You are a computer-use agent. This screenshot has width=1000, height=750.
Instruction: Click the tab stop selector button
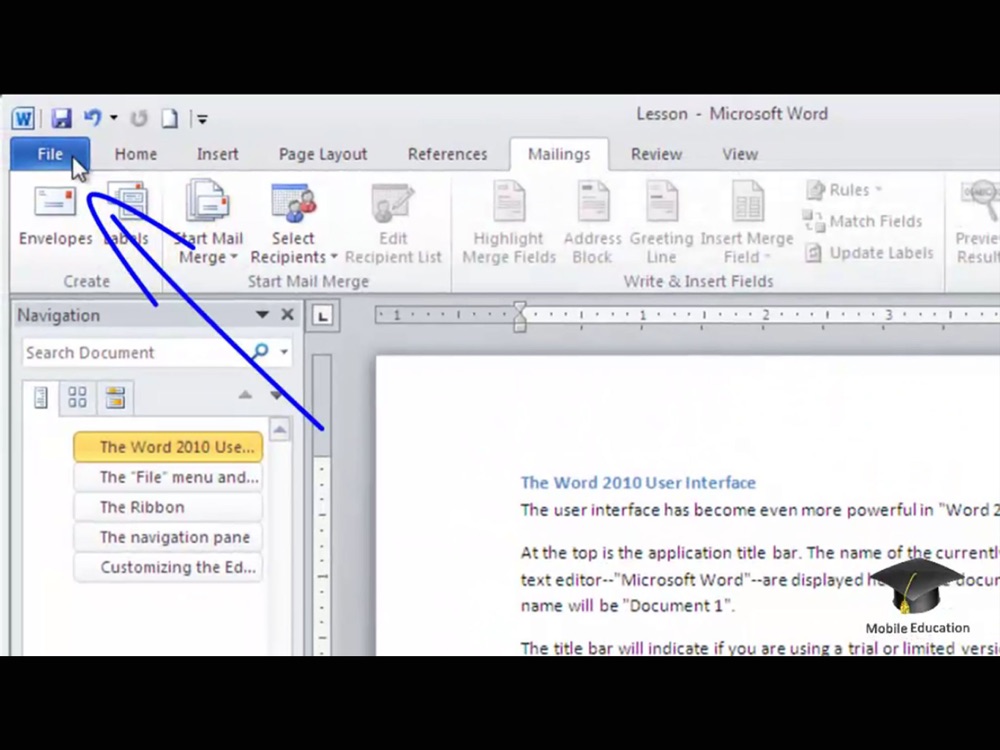[323, 316]
